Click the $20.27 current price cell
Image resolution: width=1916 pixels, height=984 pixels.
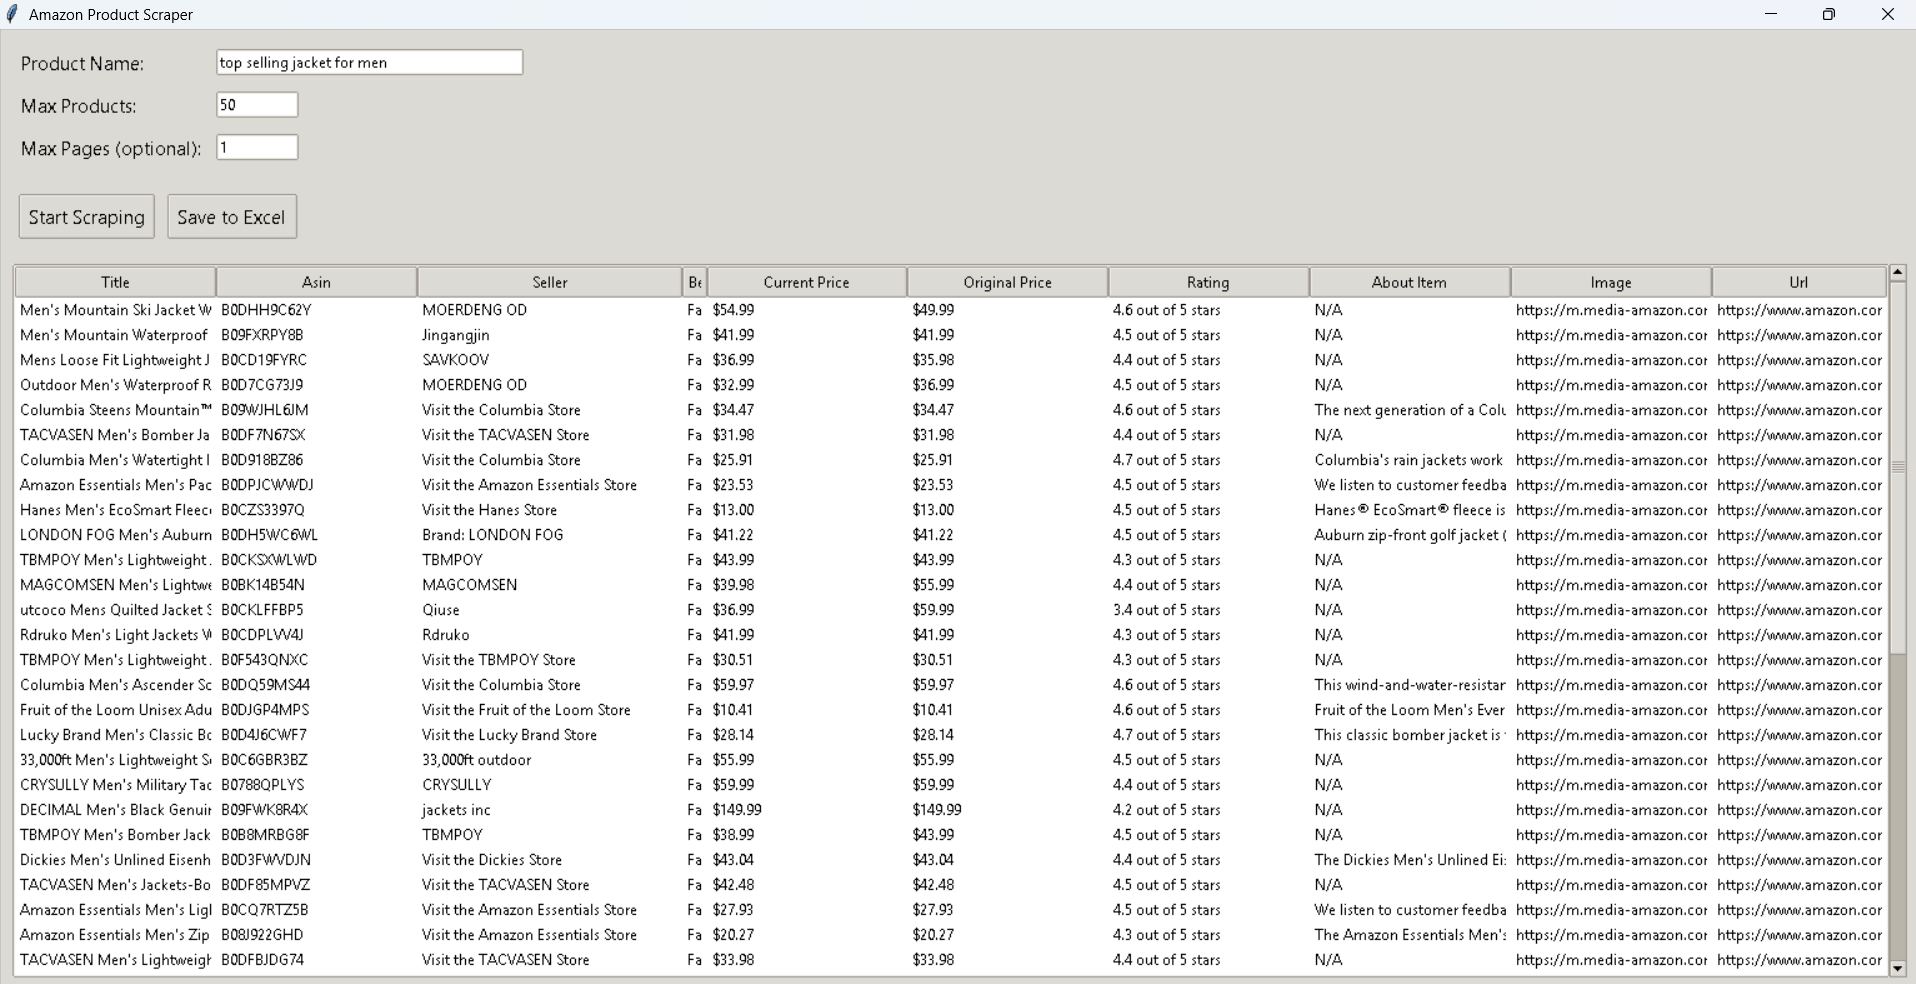[732, 935]
